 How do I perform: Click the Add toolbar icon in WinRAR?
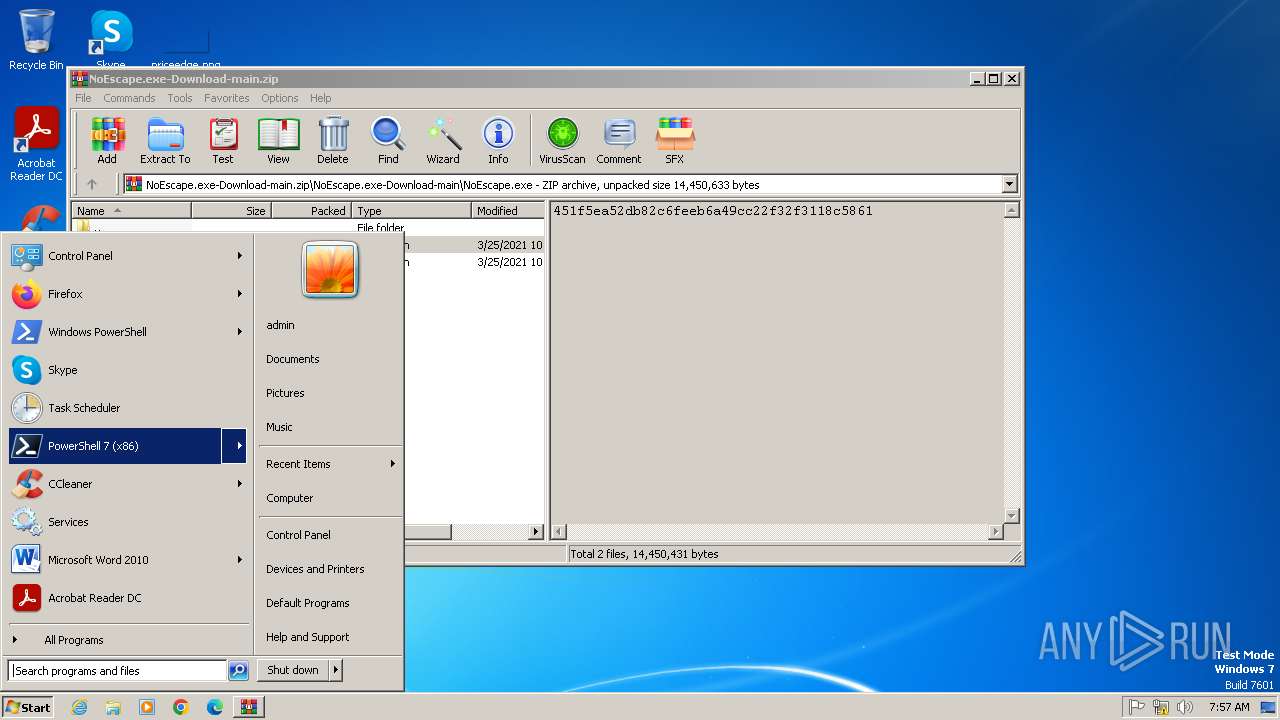click(x=107, y=140)
